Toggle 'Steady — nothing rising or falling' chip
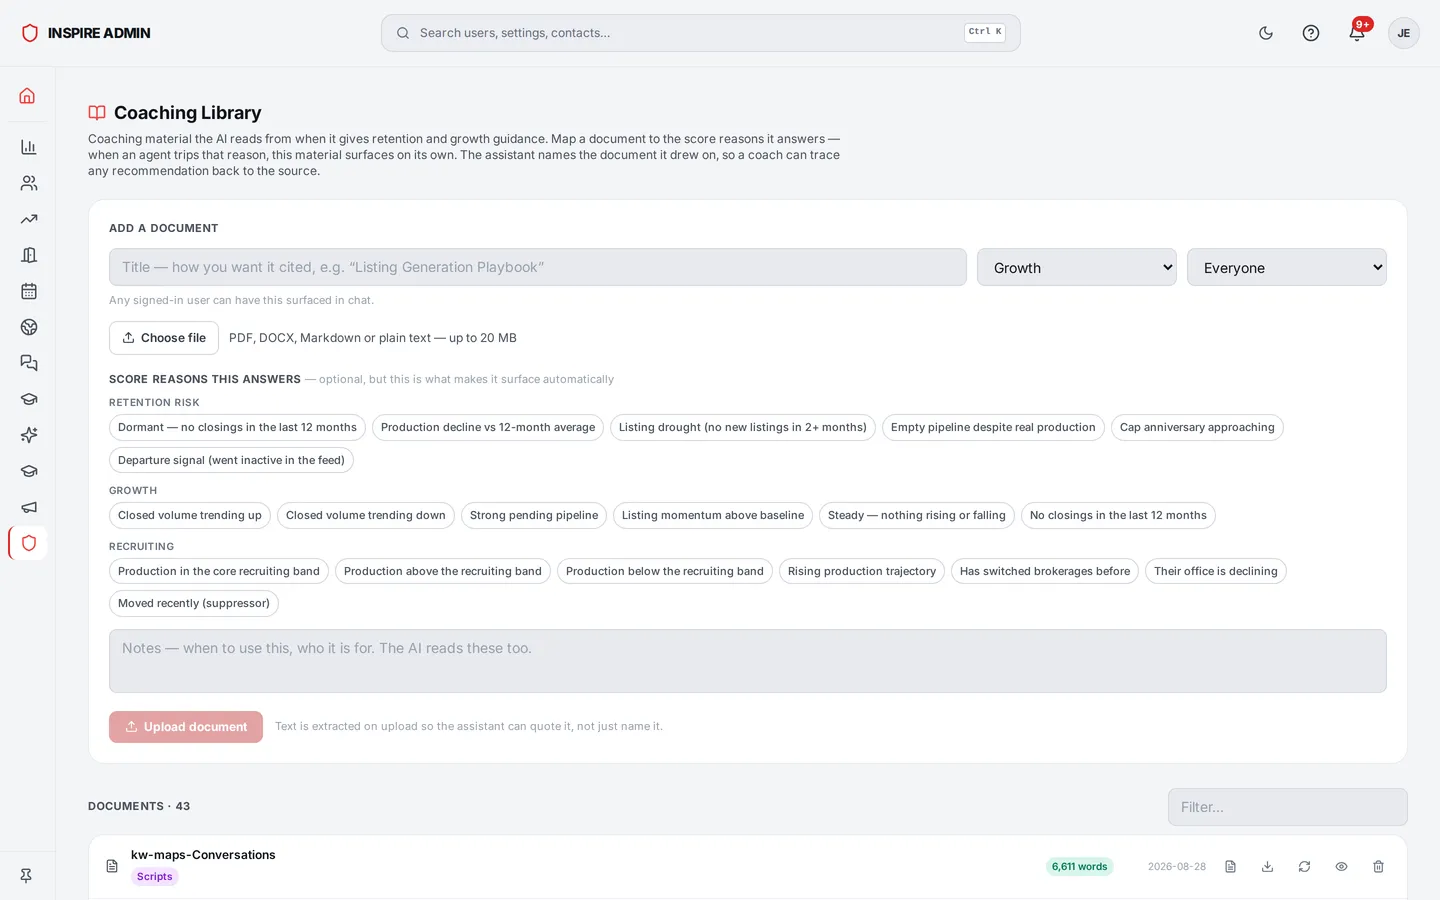 click(917, 515)
